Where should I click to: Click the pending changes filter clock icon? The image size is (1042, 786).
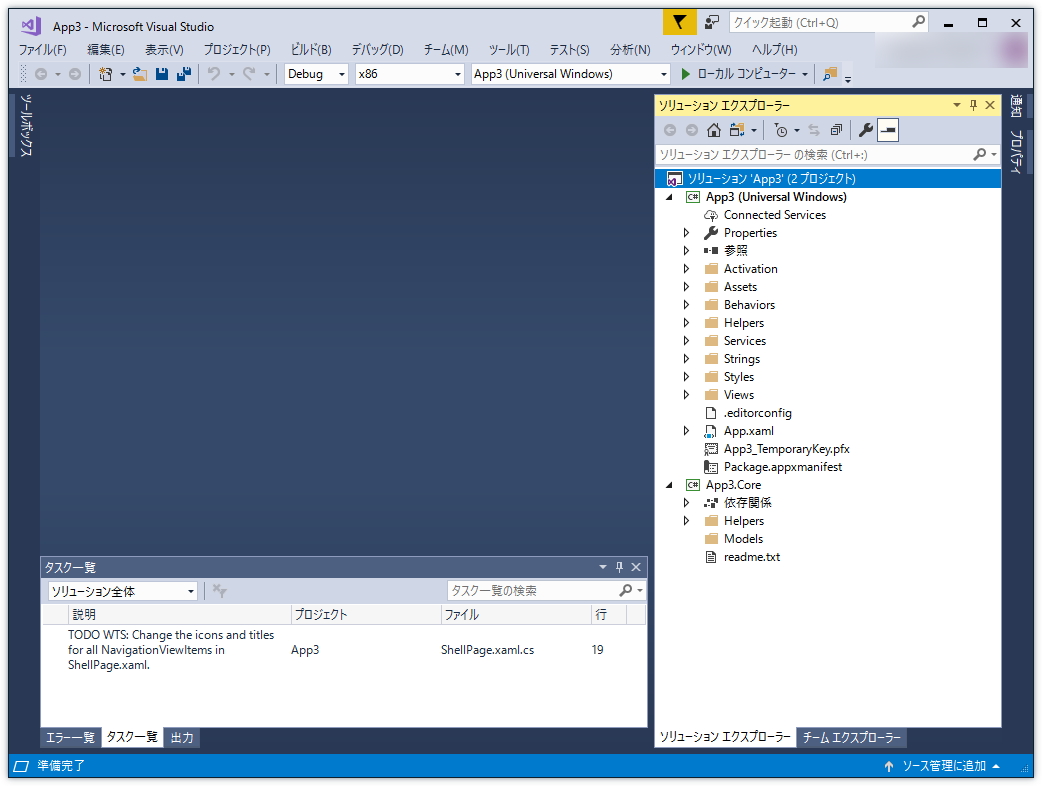[x=782, y=130]
